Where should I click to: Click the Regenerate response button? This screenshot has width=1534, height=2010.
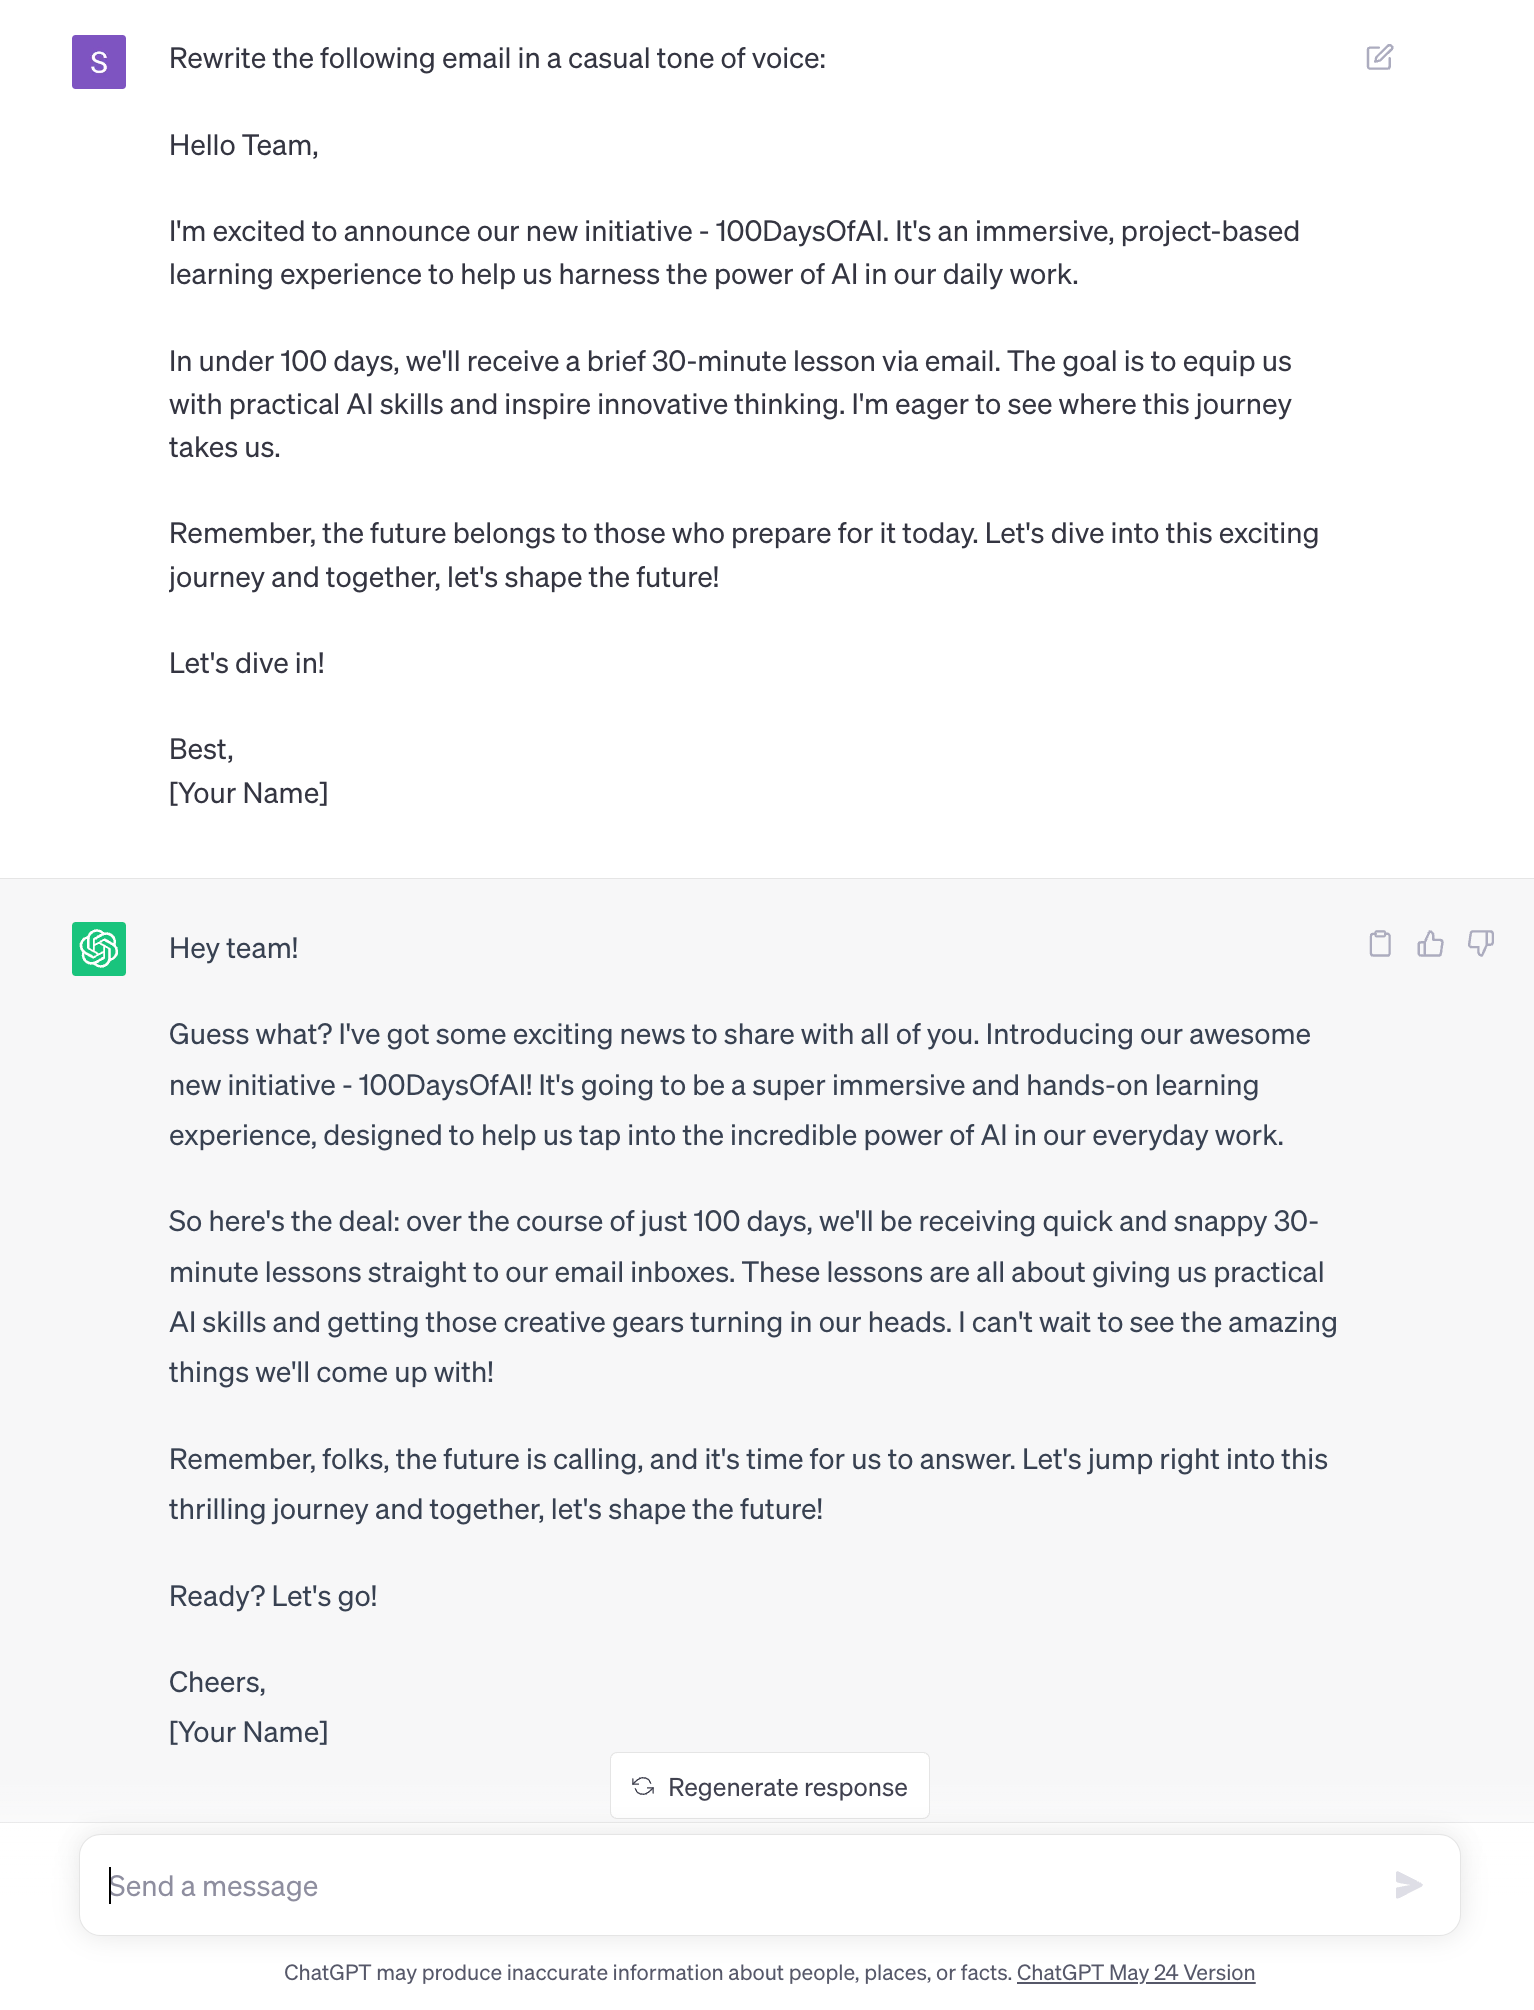point(770,1786)
